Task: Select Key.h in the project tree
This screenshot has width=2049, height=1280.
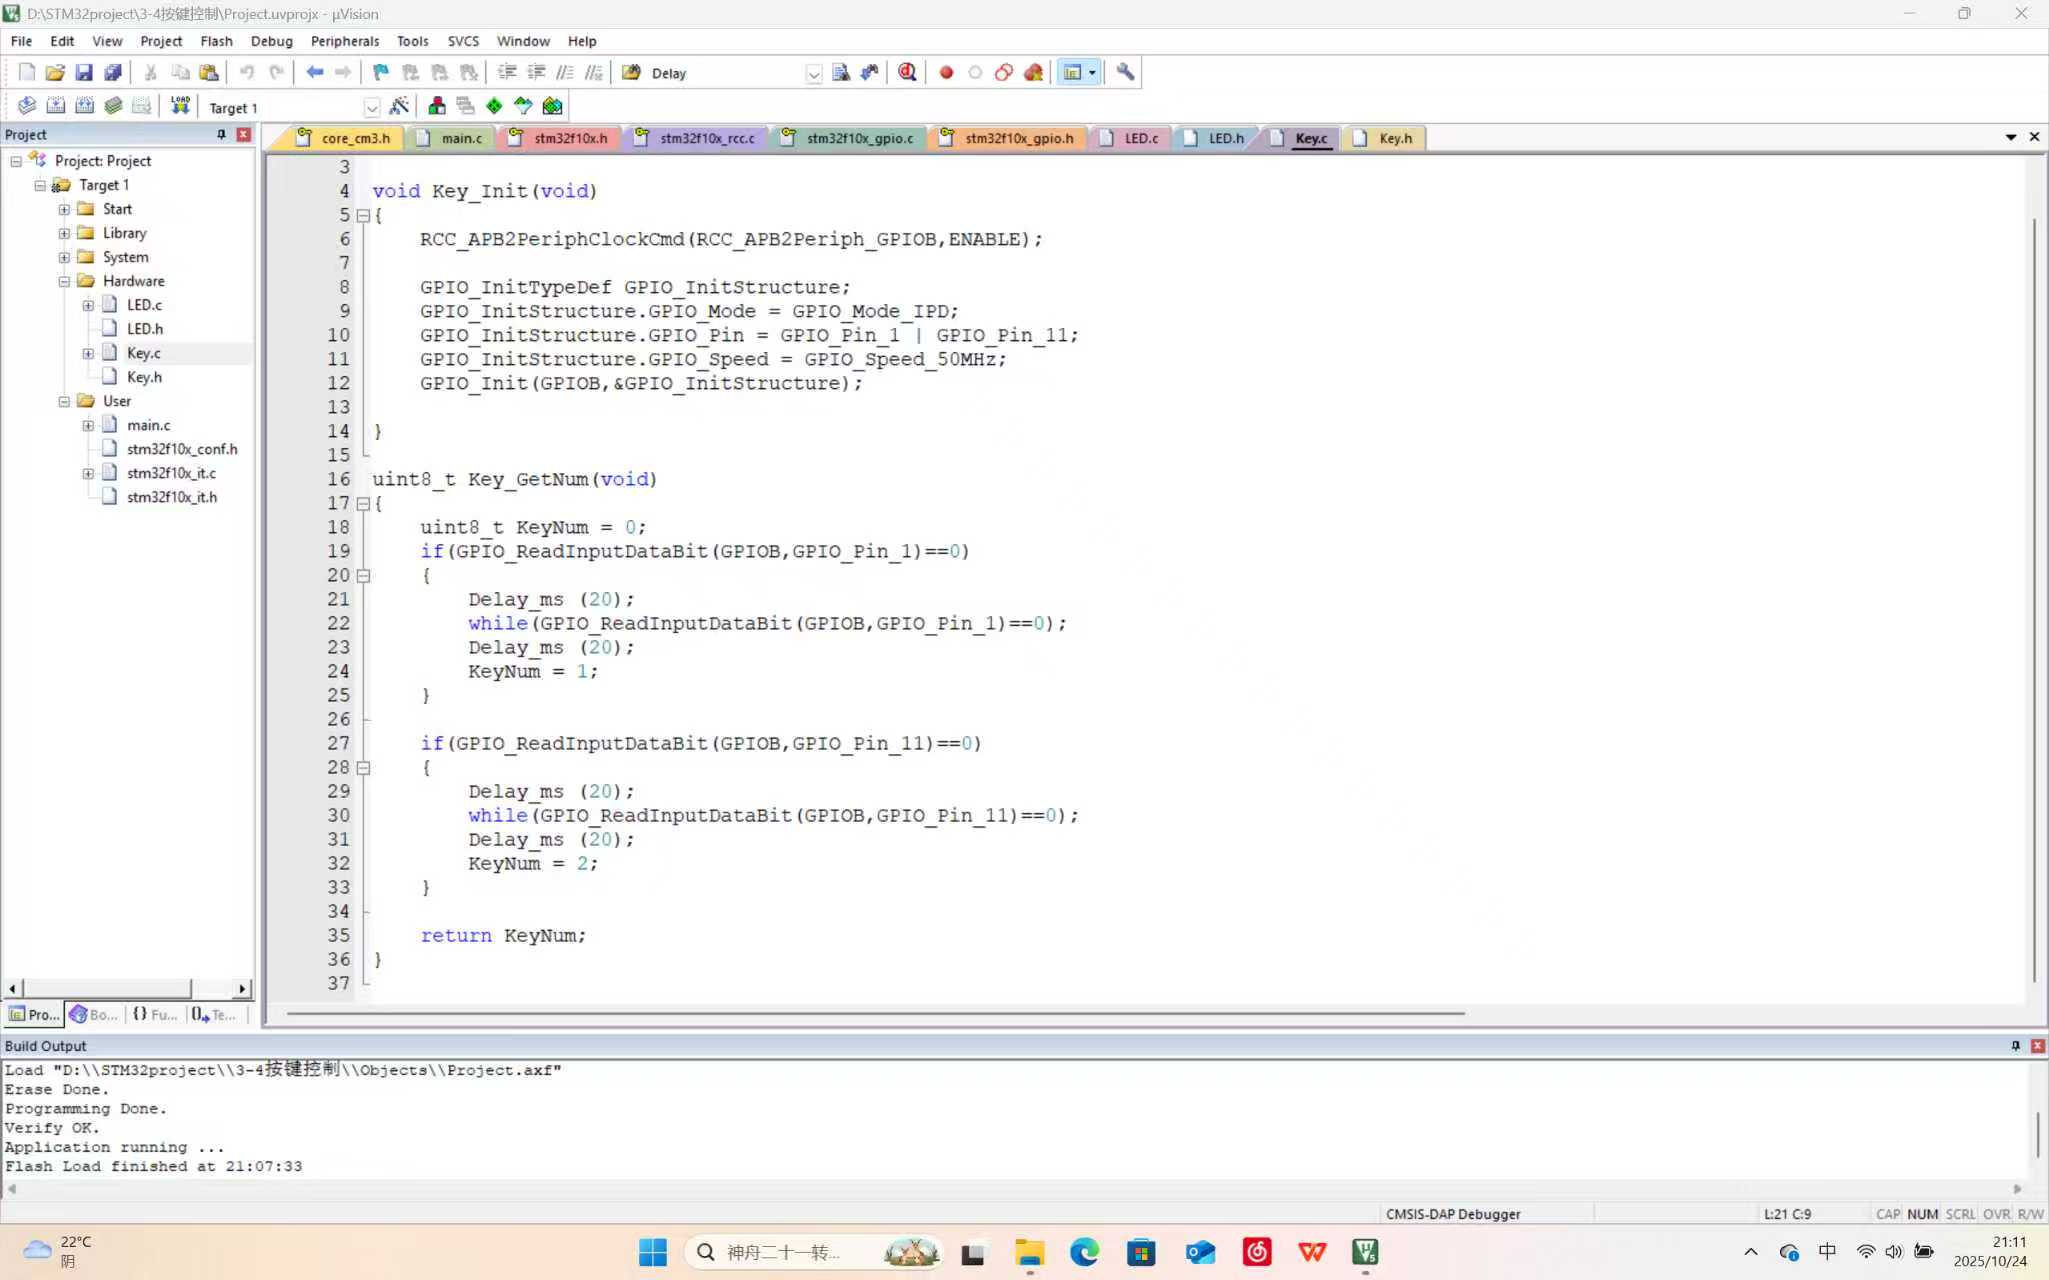Action: click(x=144, y=377)
